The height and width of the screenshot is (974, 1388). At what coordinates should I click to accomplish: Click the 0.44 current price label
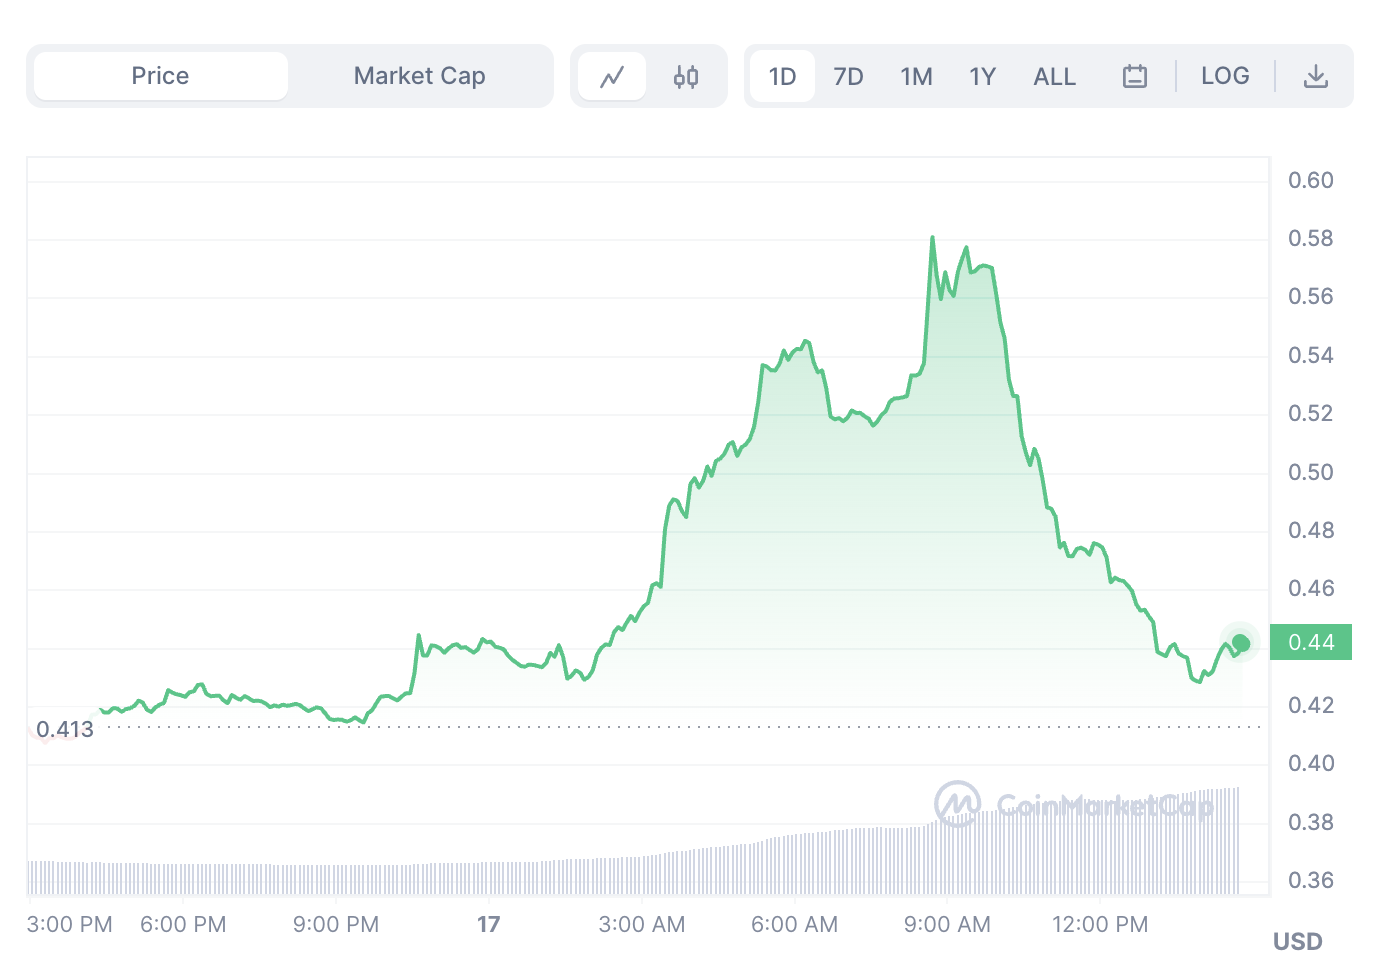tap(1311, 642)
